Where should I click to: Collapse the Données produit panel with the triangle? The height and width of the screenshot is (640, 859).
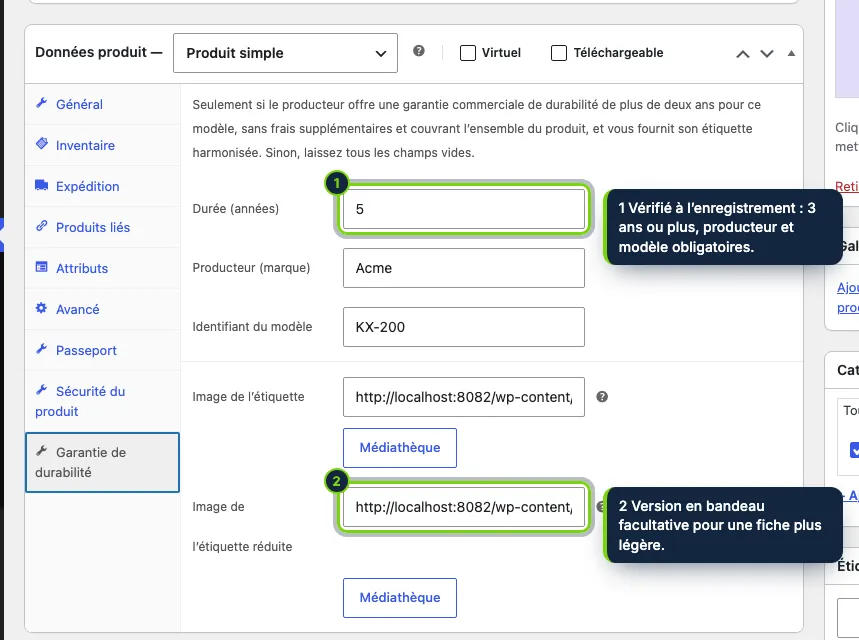click(x=791, y=53)
